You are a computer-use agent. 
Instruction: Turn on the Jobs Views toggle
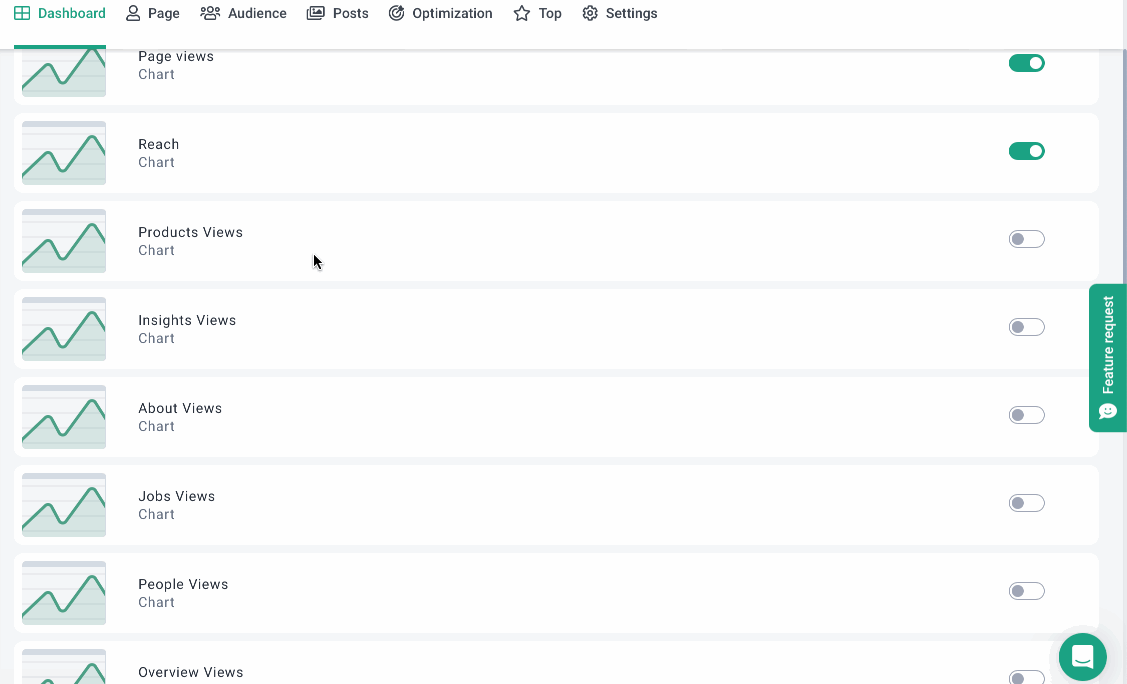point(1026,503)
